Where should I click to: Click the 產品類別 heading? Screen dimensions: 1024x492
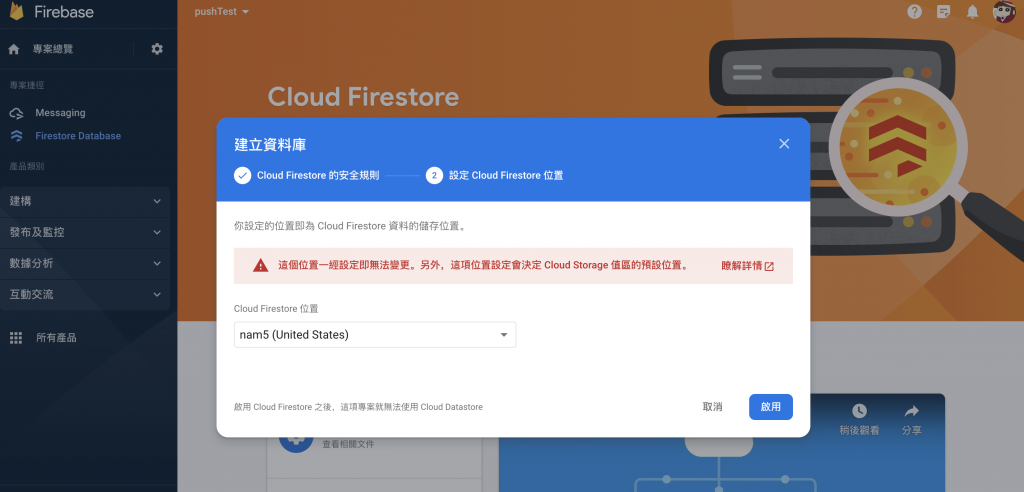click(x=27, y=167)
